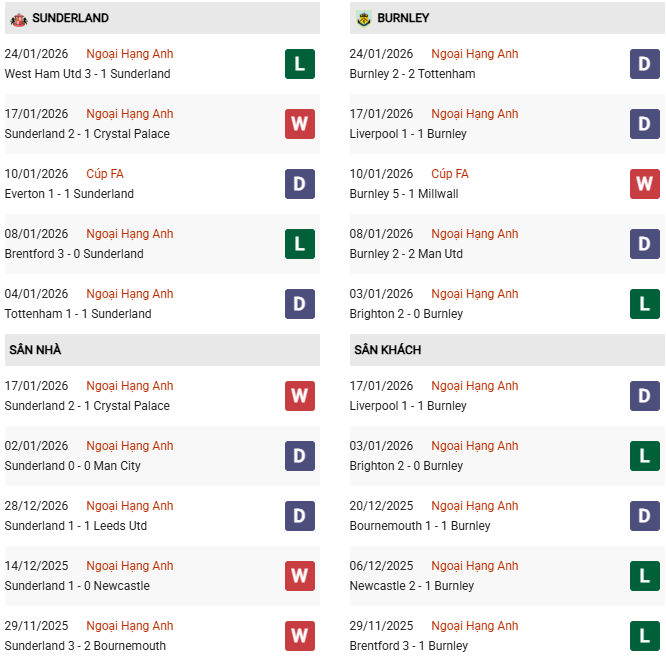Click the W badge for Sunderland 3-2 Bournemouth
The height and width of the screenshot is (659, 666).
(x=299, y=636)
